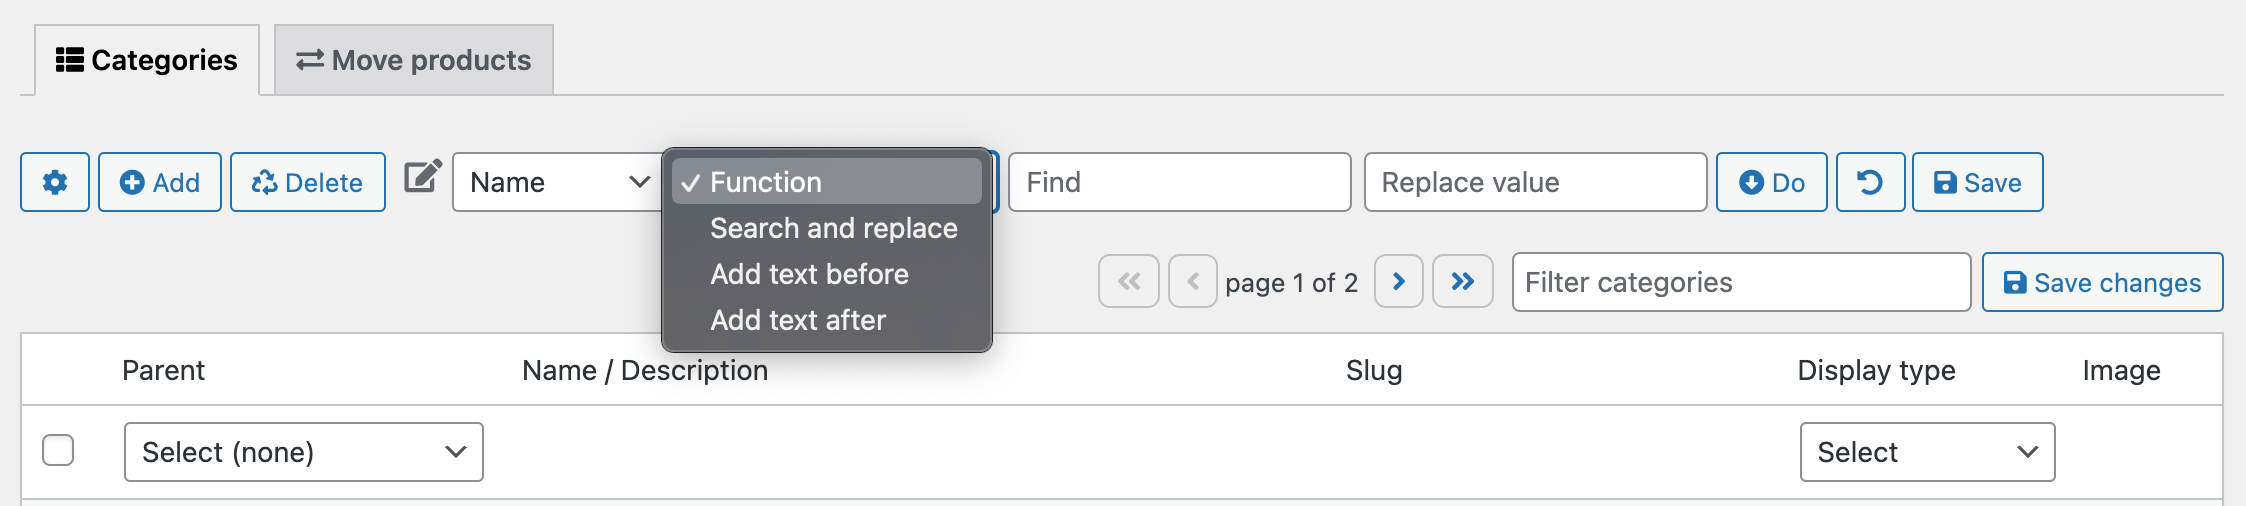
Task: Jump to the last page
Action: click(1462, 282)
